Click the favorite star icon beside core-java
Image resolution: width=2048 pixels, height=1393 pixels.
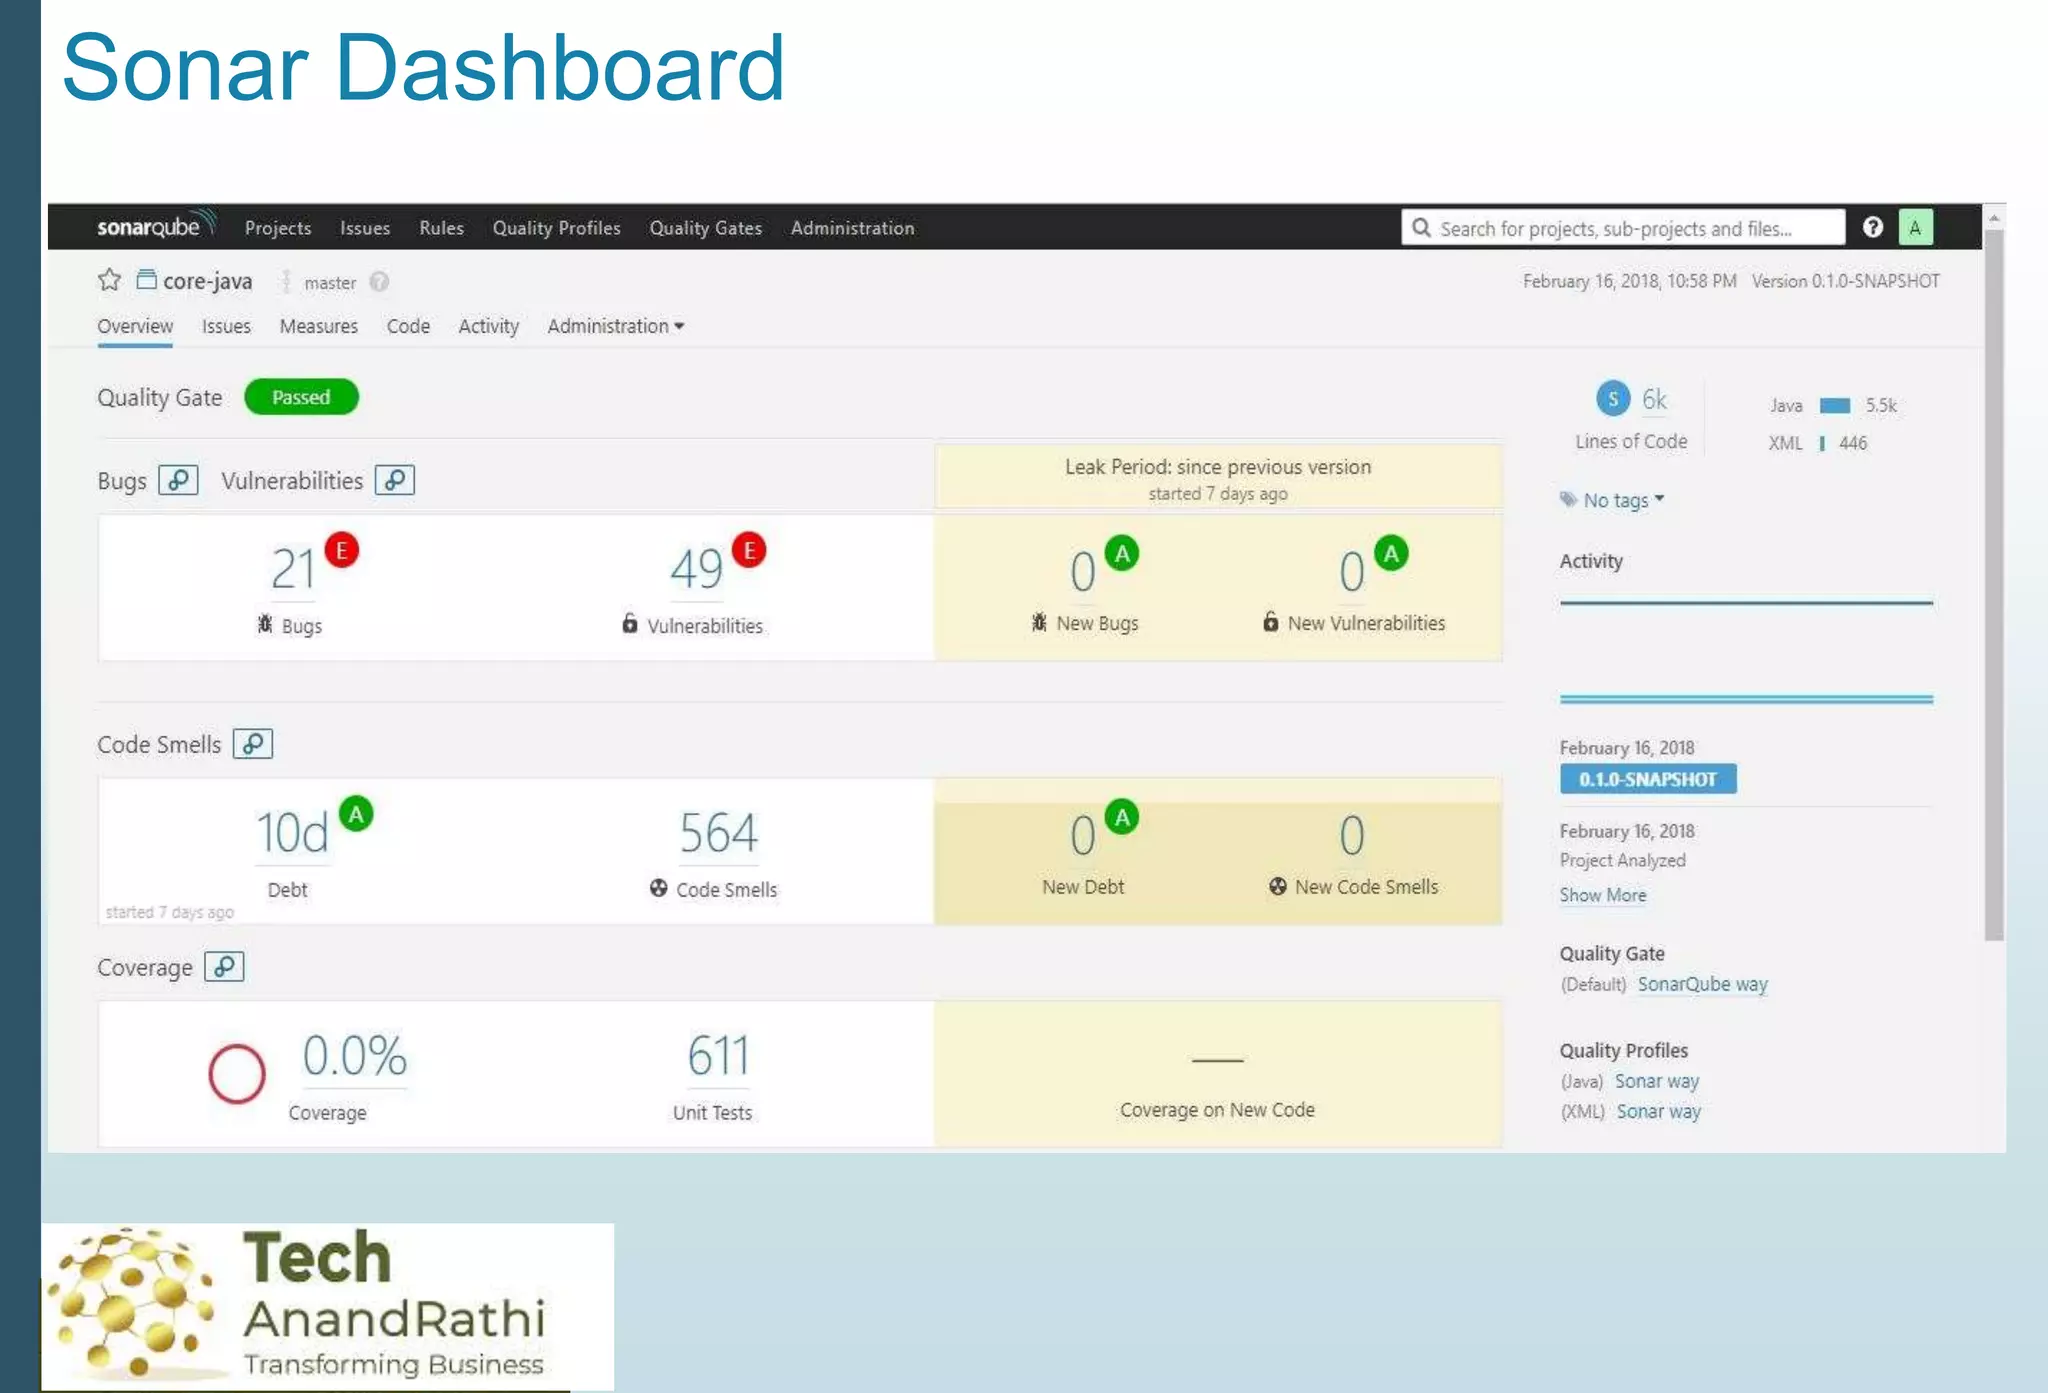click(x=109, y=280)
